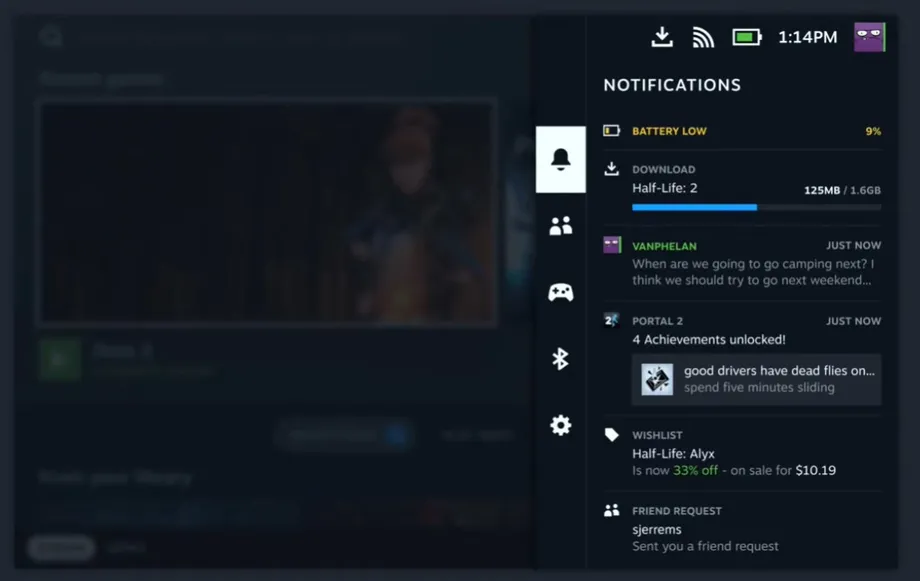Click the Wi-Fi signal status icon

(x=703, y=37)
